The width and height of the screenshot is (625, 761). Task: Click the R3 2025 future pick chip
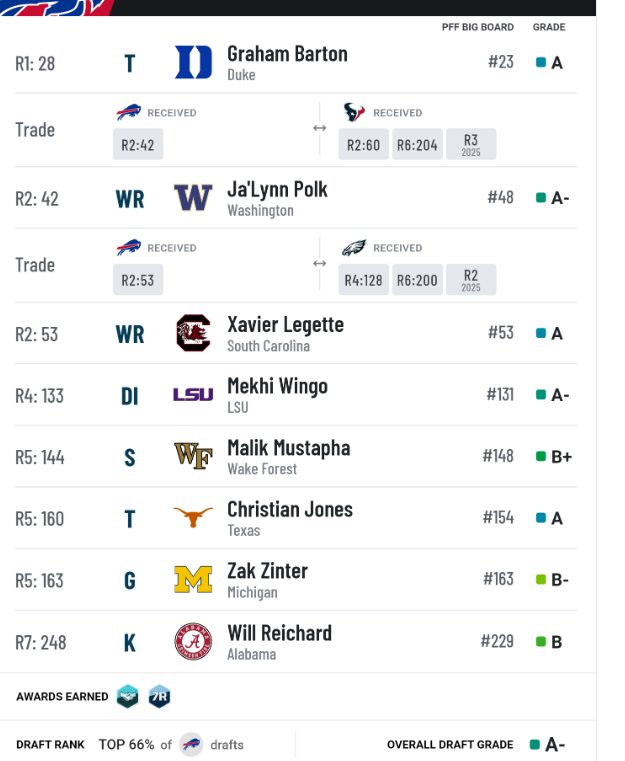point(471,144)
